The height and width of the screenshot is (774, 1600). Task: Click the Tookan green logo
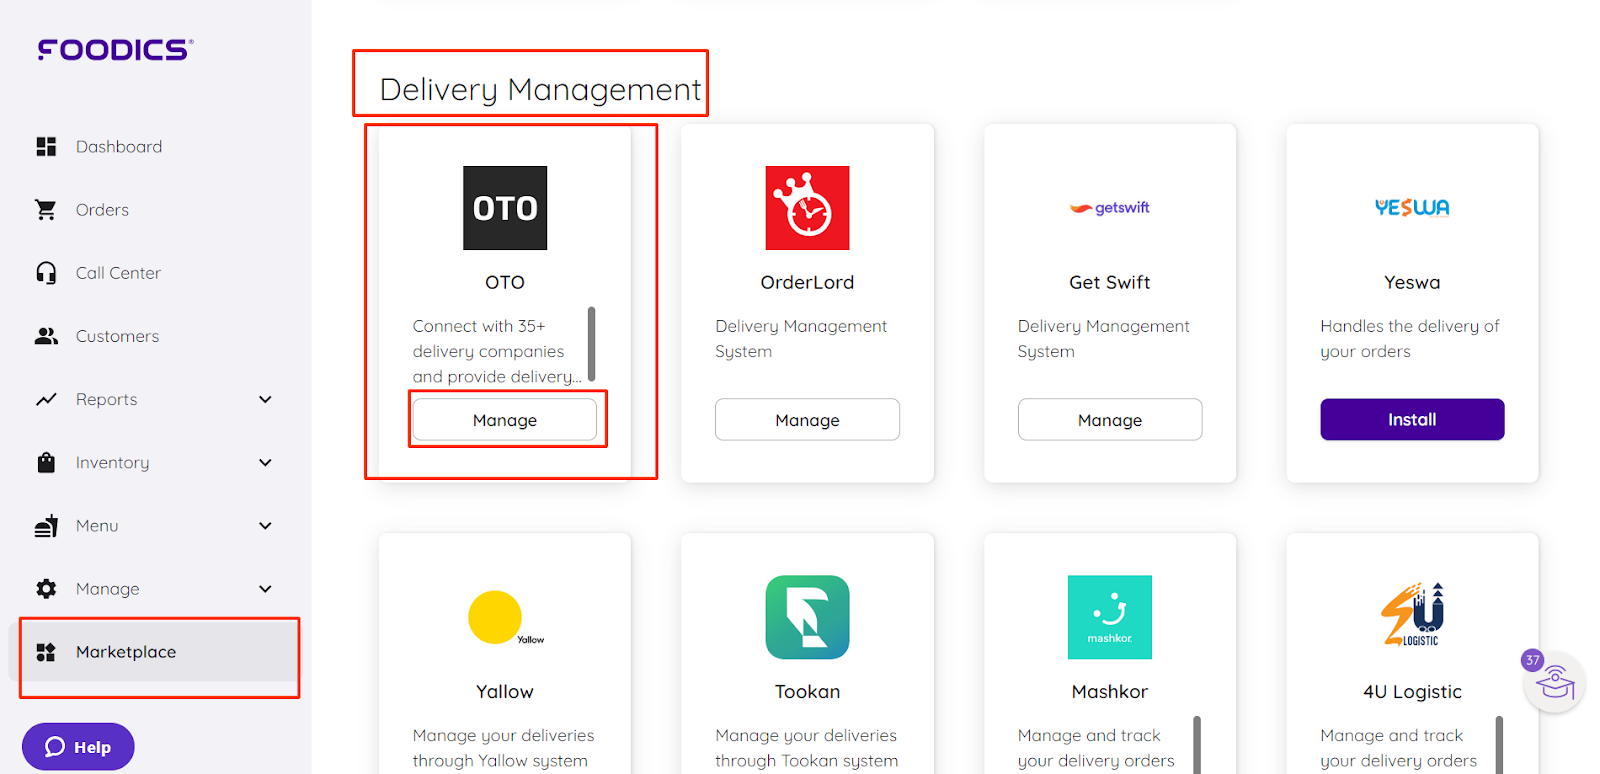807,617
